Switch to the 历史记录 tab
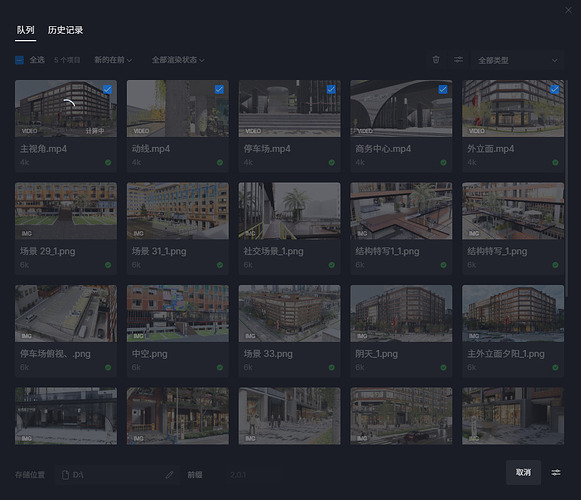 pos(65,30)
